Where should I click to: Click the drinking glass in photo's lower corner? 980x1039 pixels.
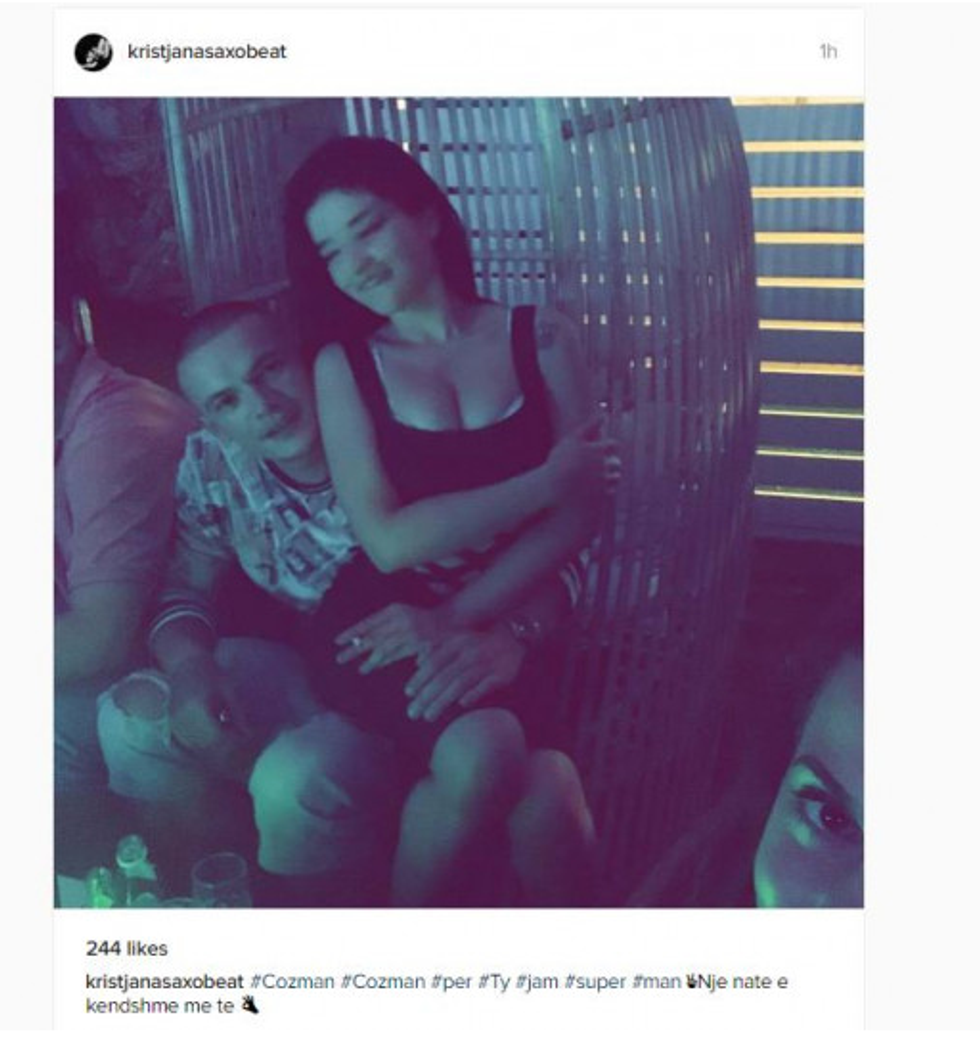[221, 879]
